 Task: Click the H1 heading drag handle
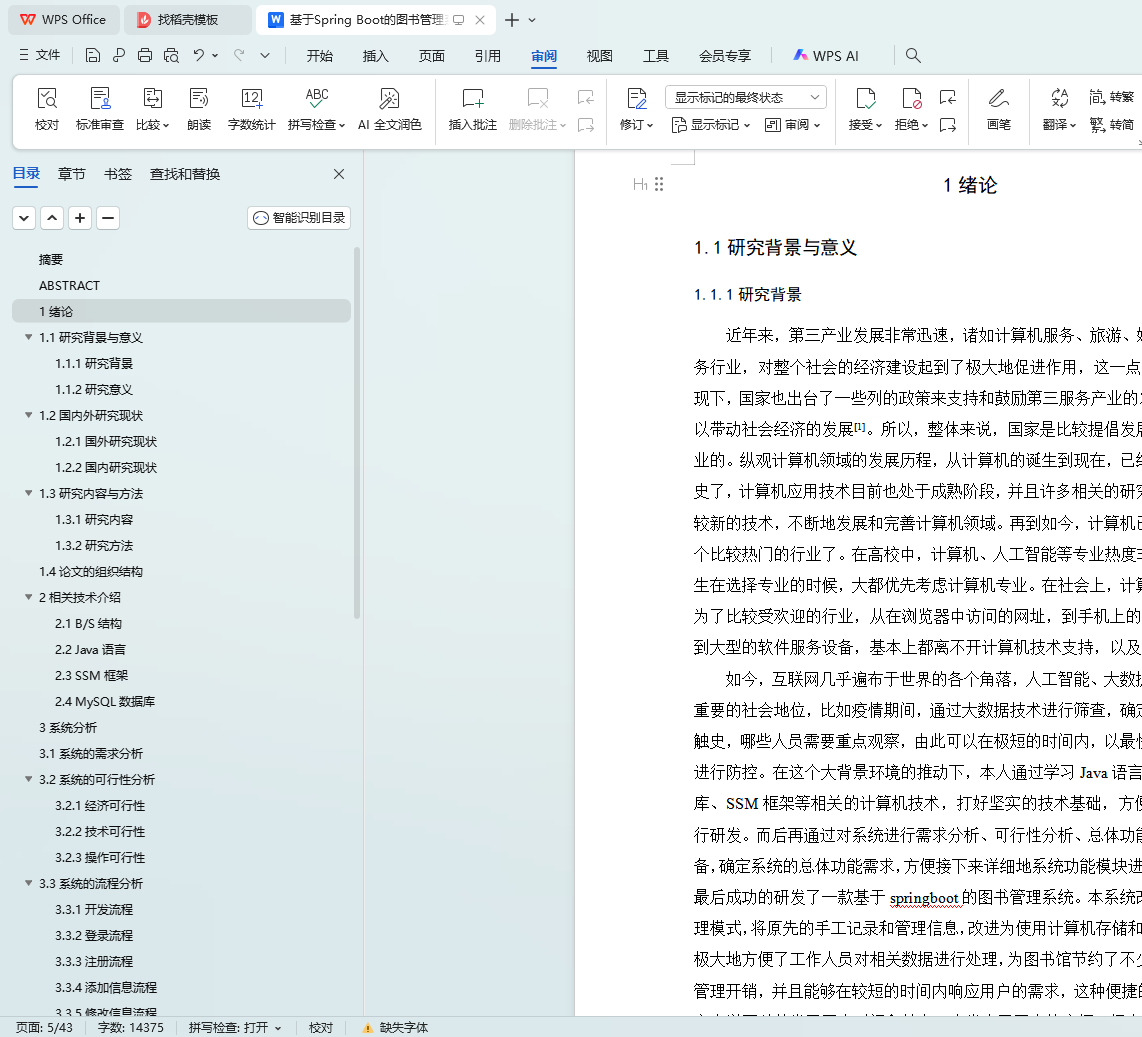(659, 184)
